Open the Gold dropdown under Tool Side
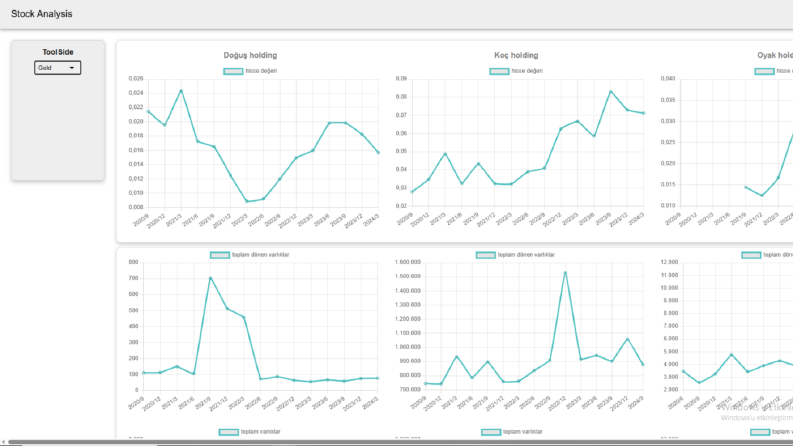Image resolution: width=793 pixels, height=446 pixels. (57, 68)
